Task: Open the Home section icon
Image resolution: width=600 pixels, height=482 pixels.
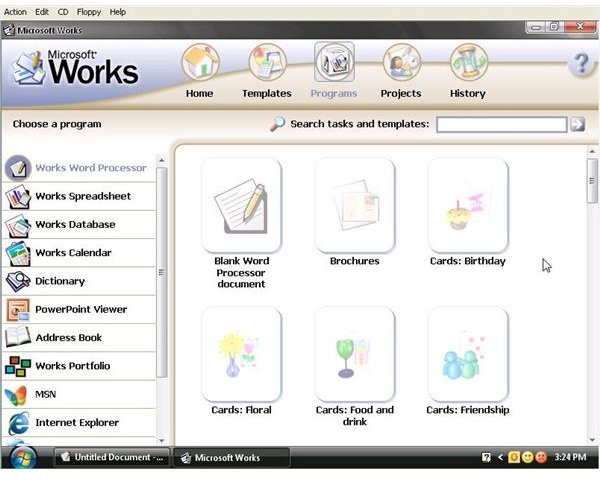Action: pyautogui.click(x=200, y=62)
